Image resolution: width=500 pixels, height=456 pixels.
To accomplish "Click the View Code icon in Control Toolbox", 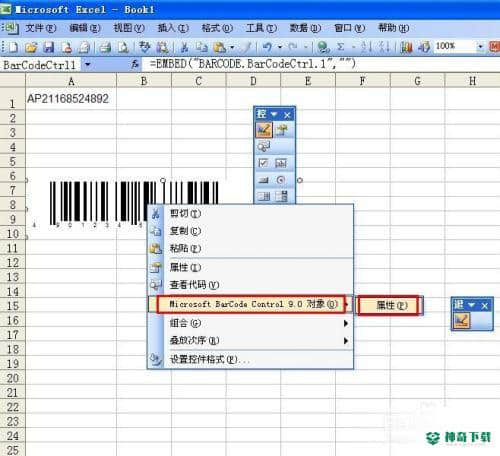I will click(264, 146).
